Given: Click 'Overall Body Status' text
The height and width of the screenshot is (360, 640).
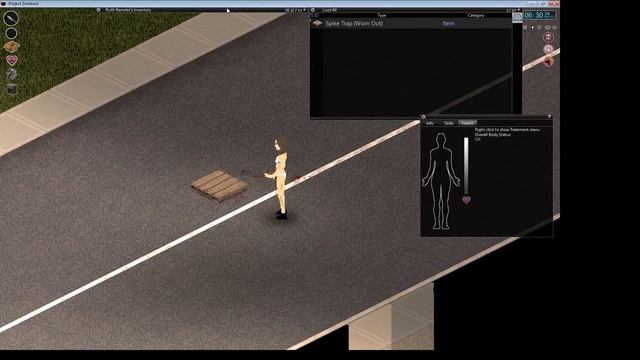Looking at the screenshot, I should pyautogui.click(x=493, y=135).
